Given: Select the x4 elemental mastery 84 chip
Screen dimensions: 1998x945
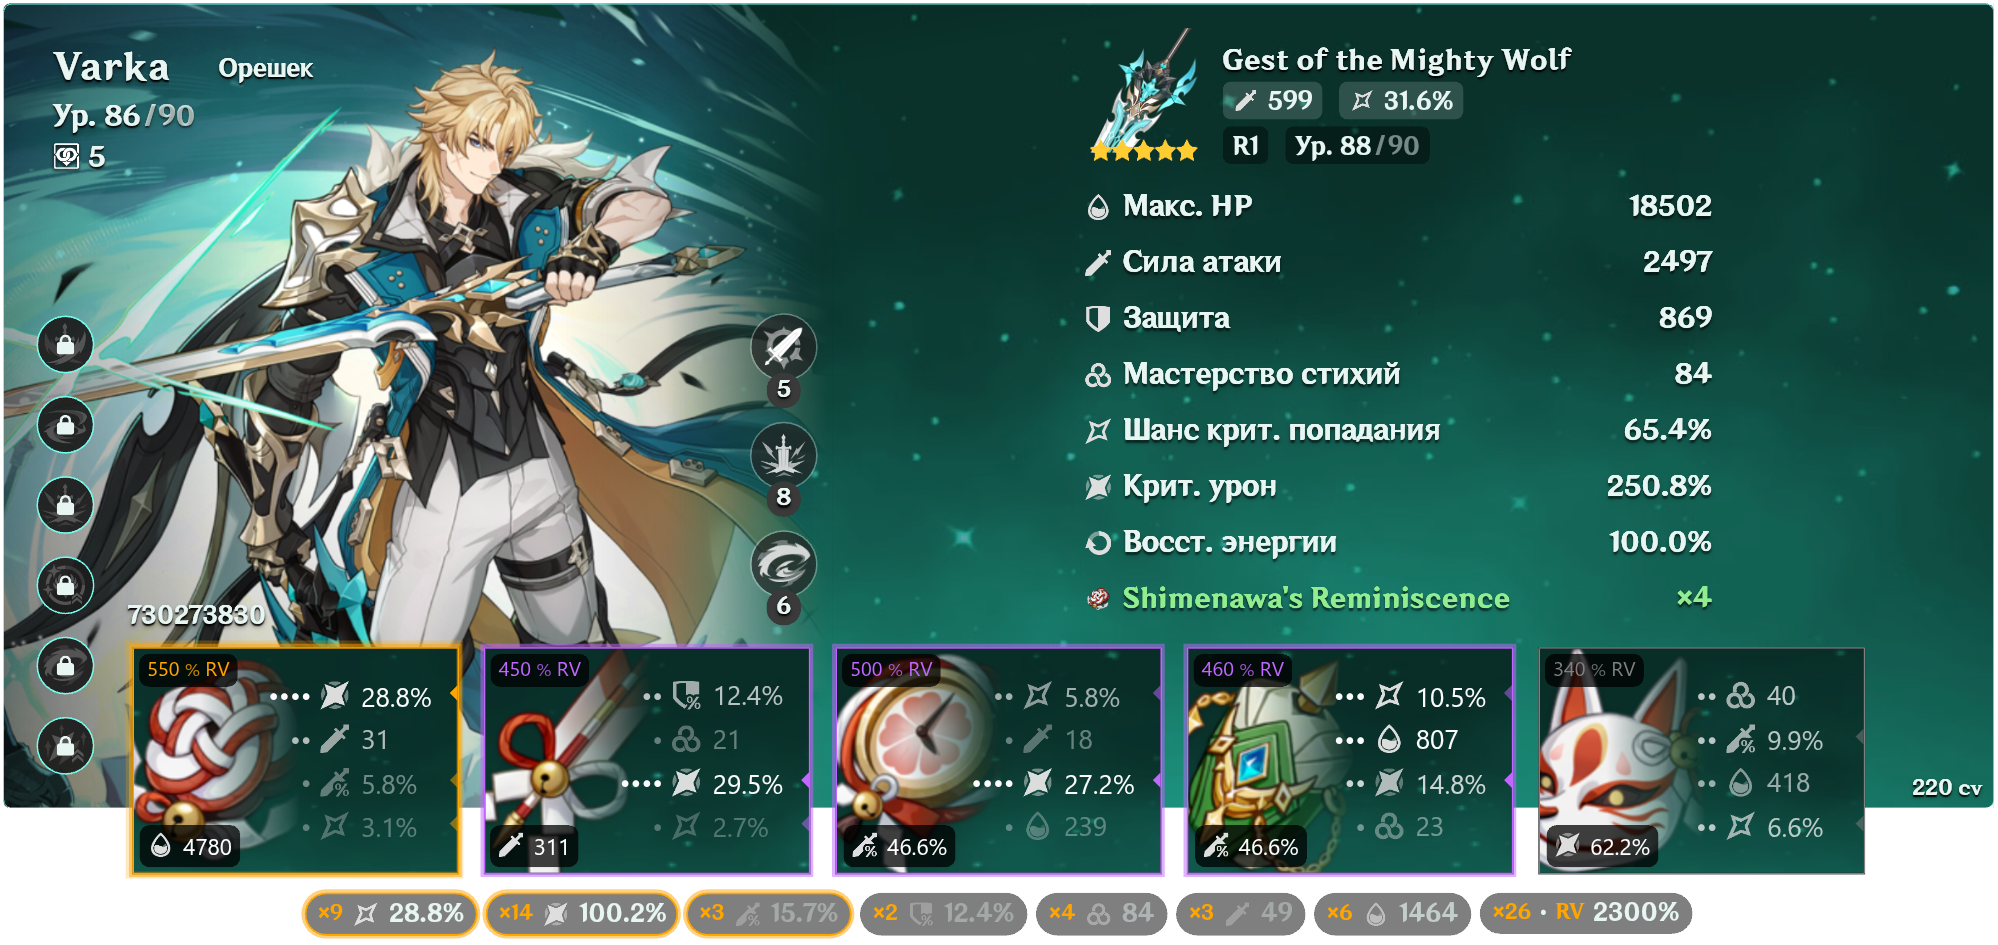Looking at the screenshot, I should point(1101,913).
